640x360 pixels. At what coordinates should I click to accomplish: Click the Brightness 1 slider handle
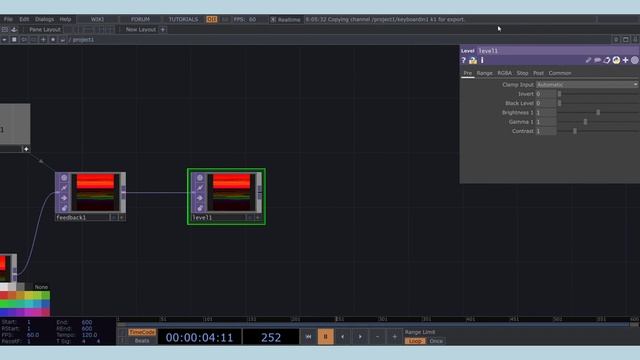pyautogui.click(x=598, y=112)
